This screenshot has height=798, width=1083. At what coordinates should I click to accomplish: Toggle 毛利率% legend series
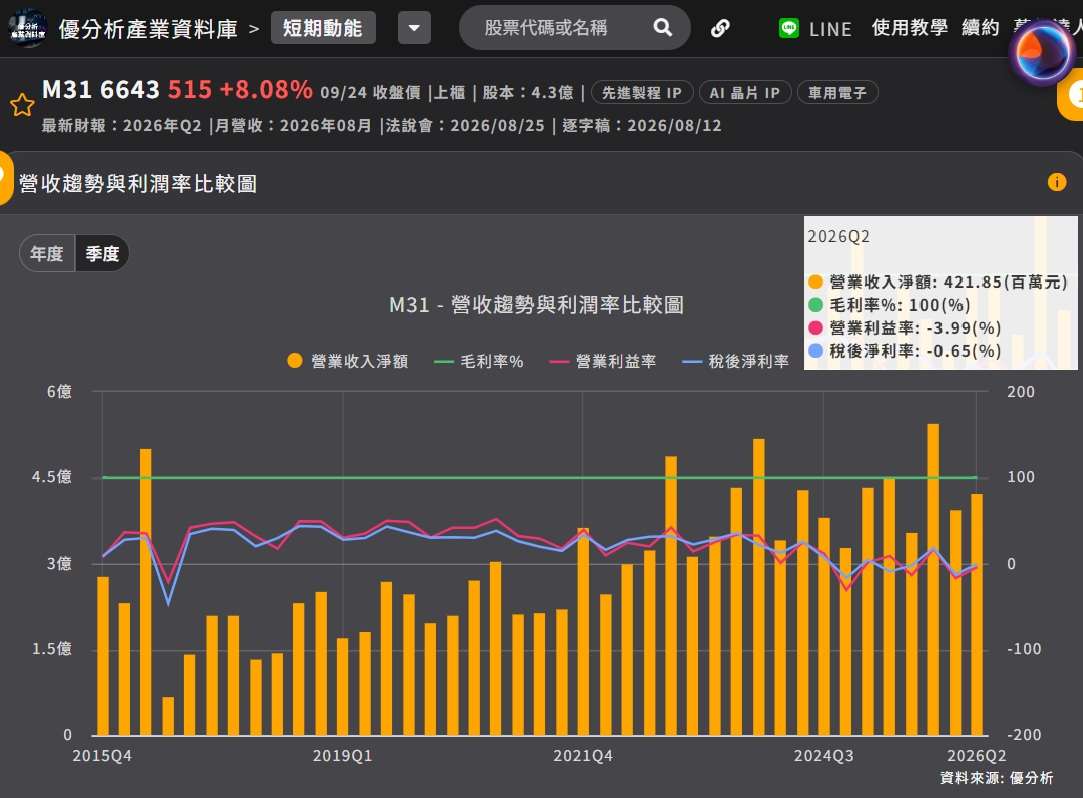[479, 361]
